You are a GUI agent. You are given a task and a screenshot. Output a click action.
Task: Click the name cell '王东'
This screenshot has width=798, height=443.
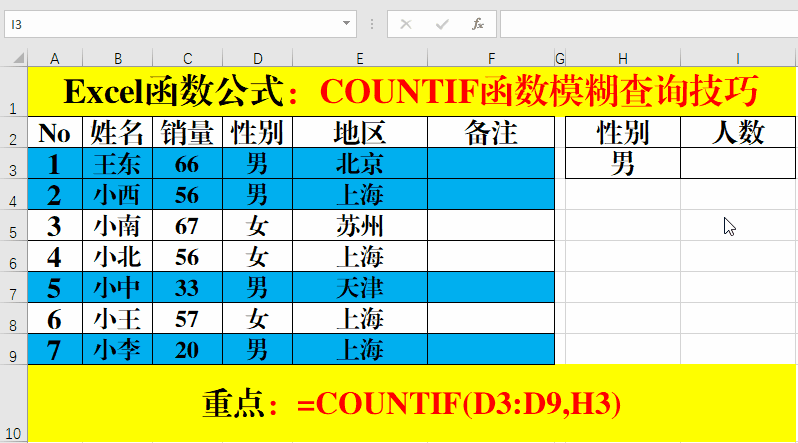pyautogui.click(x=118, y=163)
